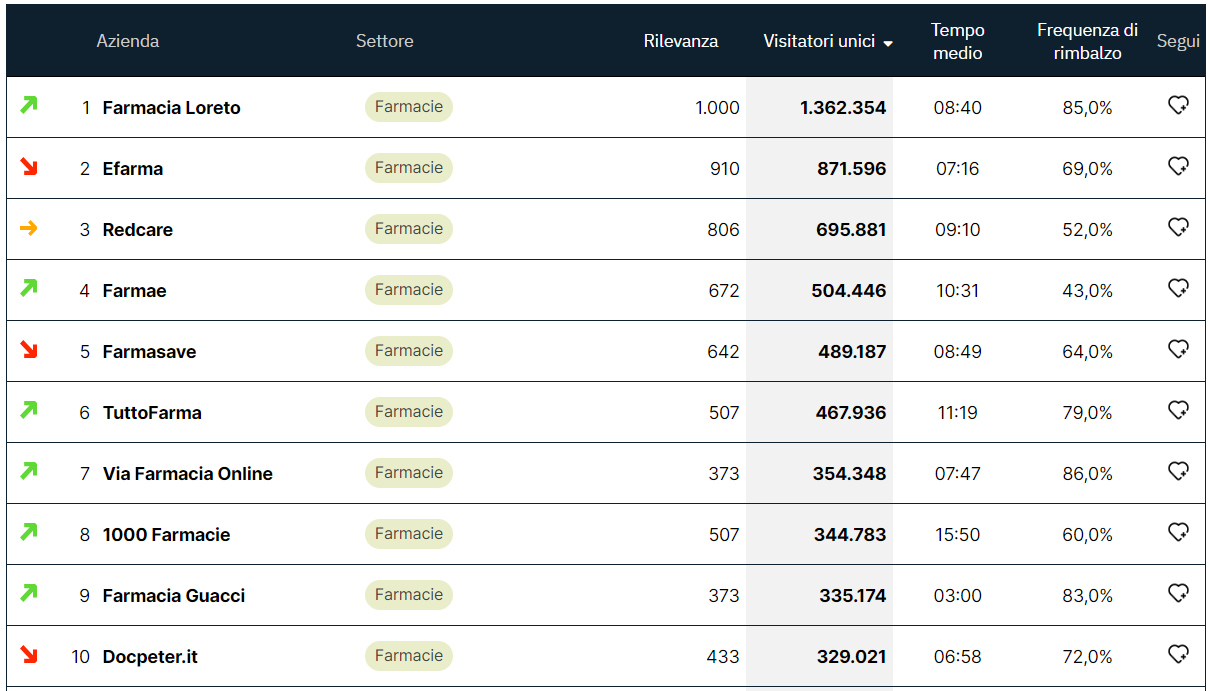Click Farmacie tag in Farmae row
Viewport: 1210px width, 691px height.
click(409, 290)
